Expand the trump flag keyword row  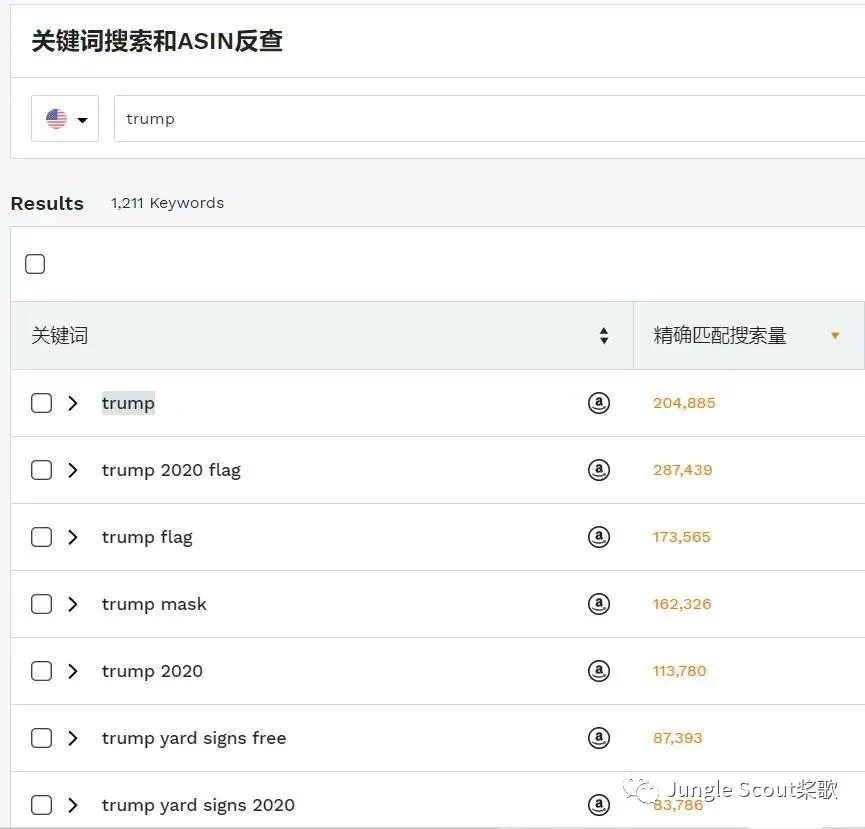click(73, 537)
